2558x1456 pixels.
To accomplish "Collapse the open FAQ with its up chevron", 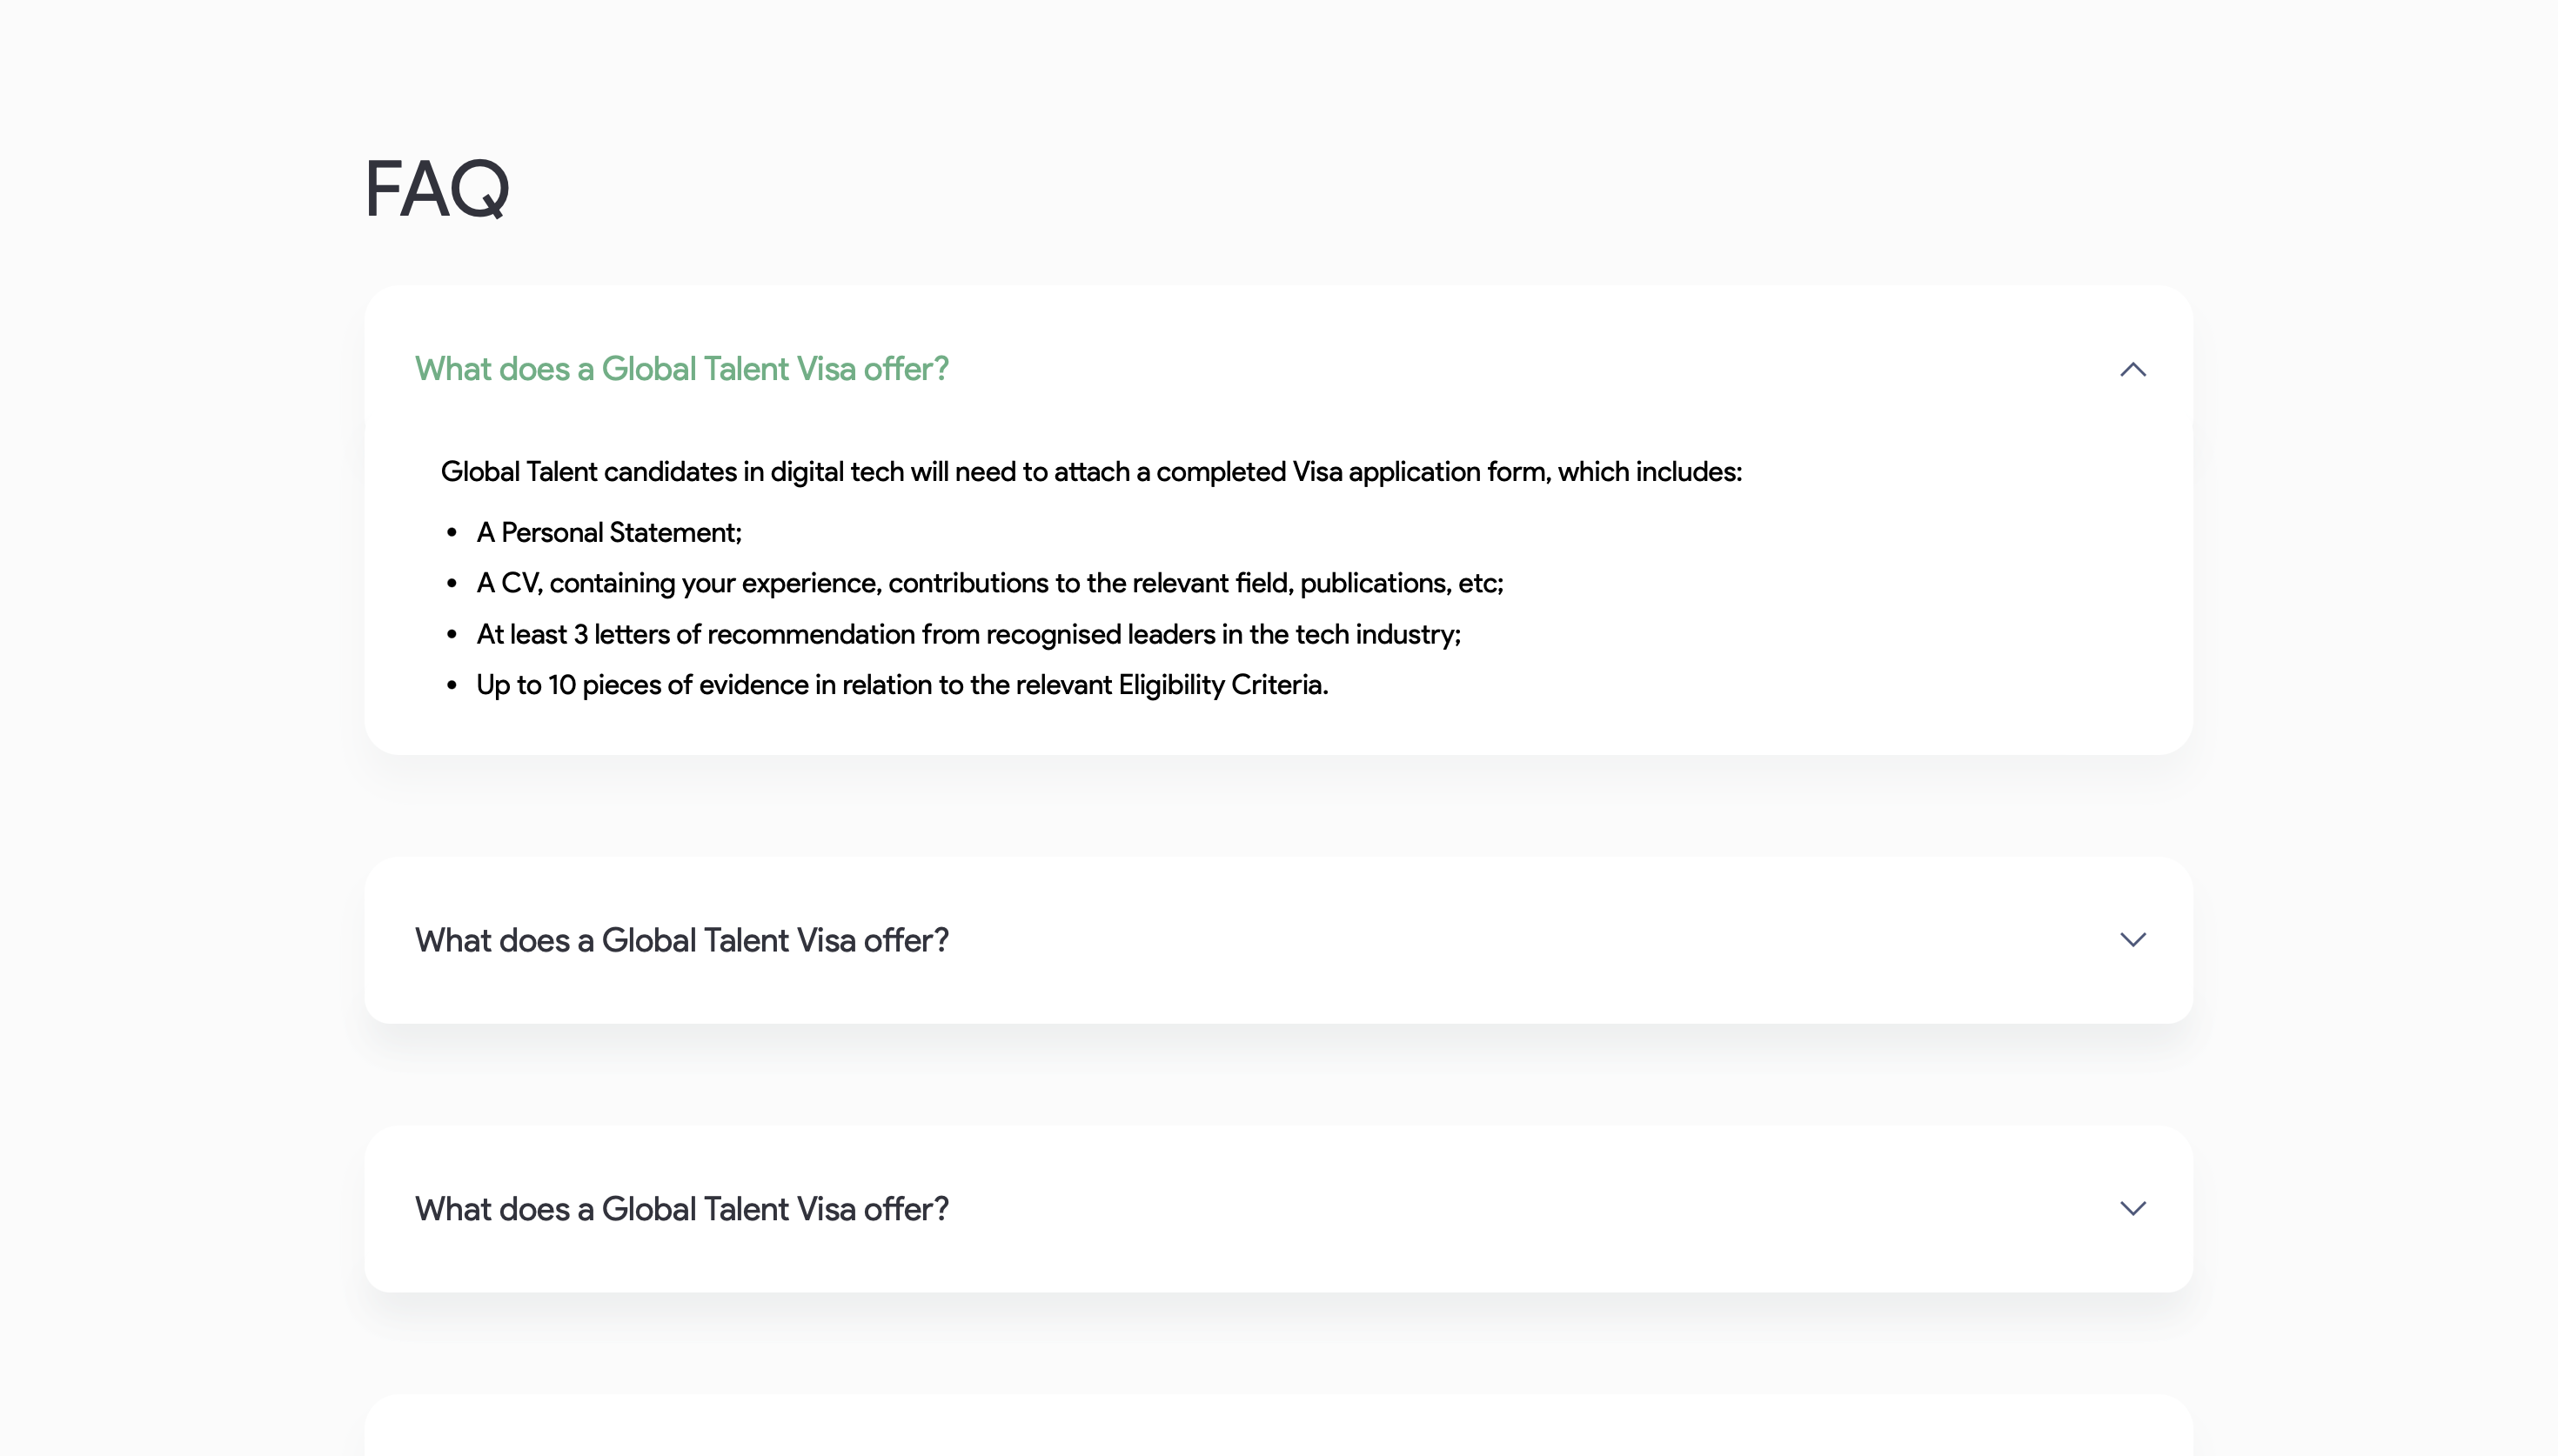I will (2133, 370).
